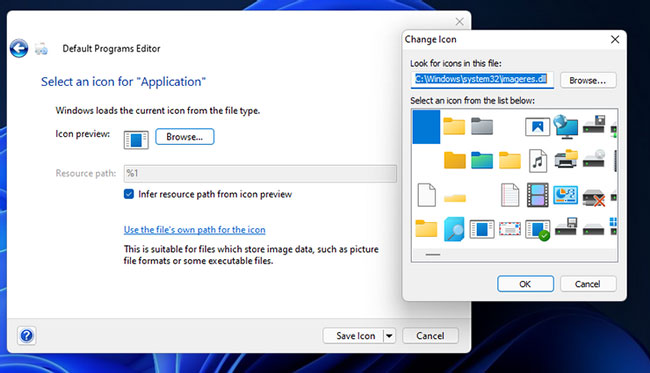
Task: Pick the picture frame icon
Action: pyautogui.click(x=537, y=127)
